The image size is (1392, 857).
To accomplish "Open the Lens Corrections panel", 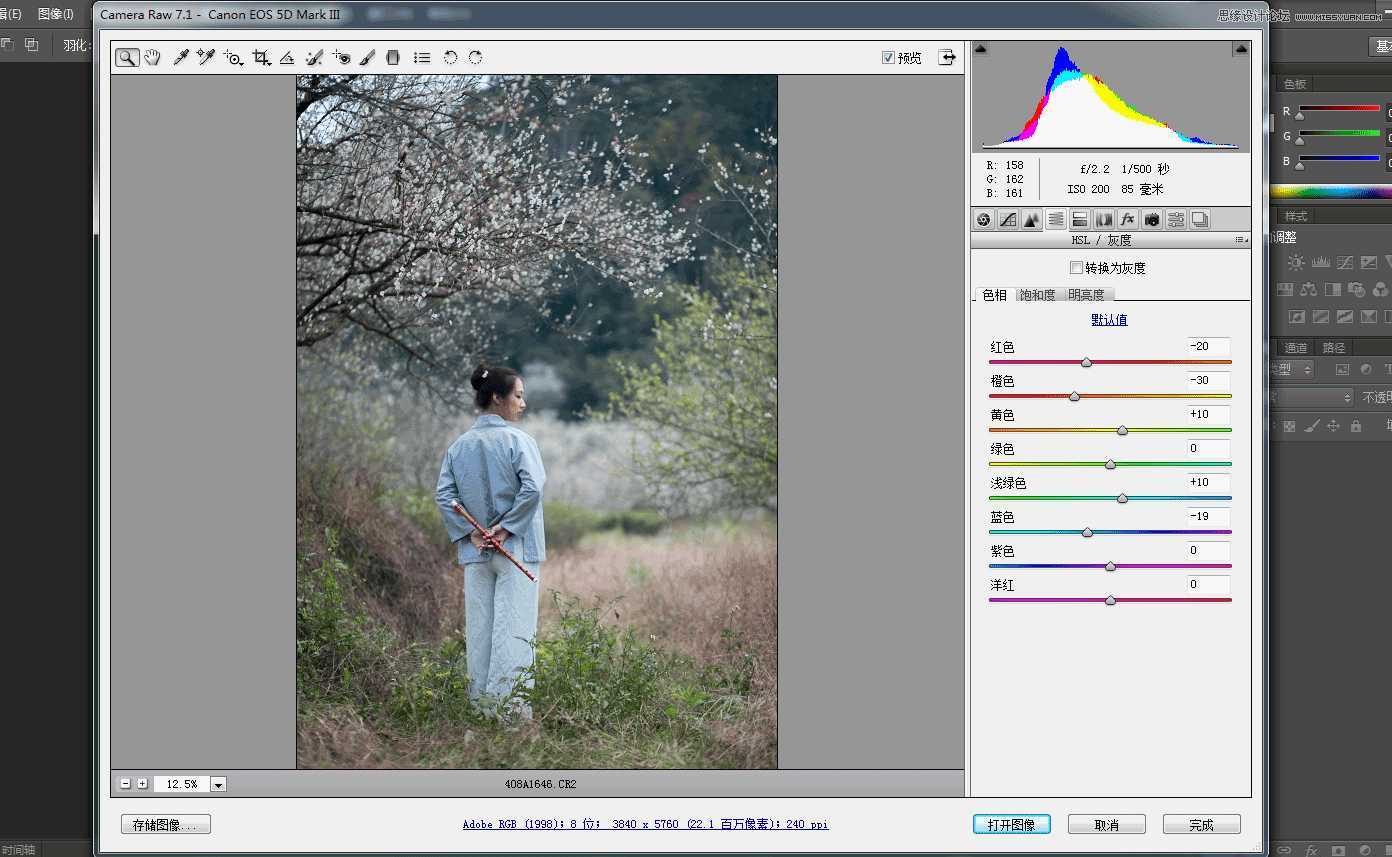I will pos(1104,219).
